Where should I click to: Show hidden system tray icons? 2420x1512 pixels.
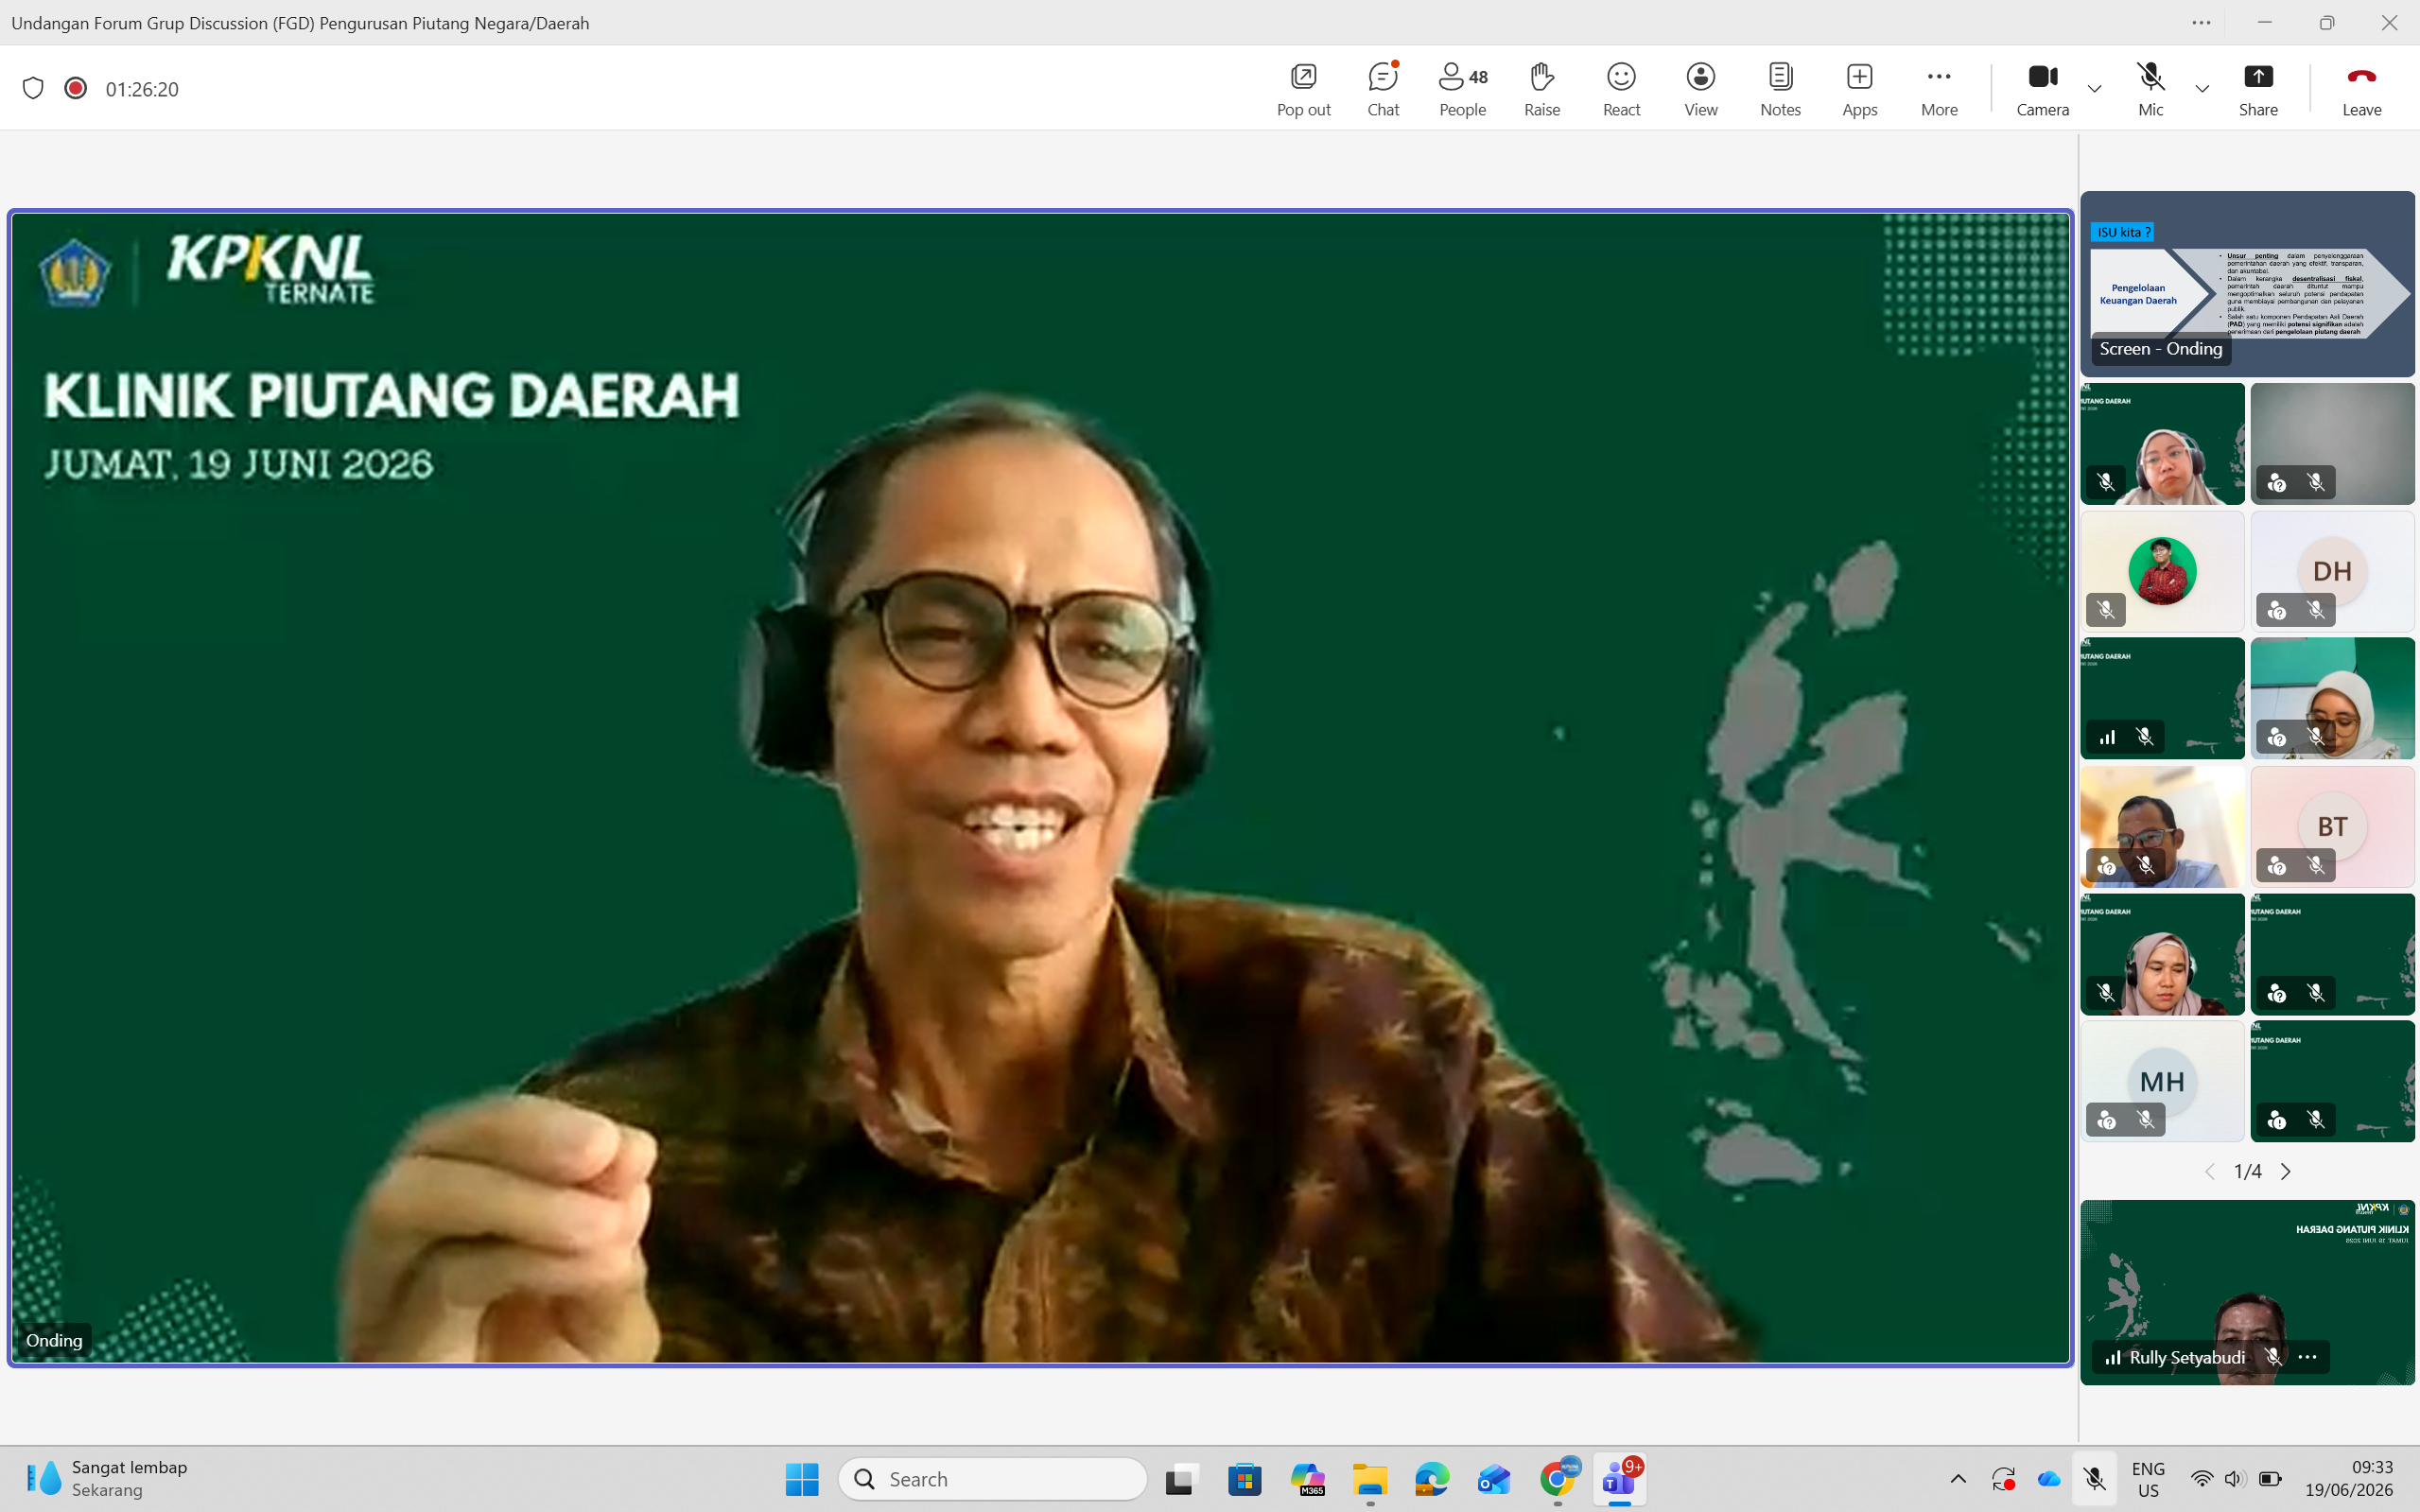click(x=1958, y=1478)
